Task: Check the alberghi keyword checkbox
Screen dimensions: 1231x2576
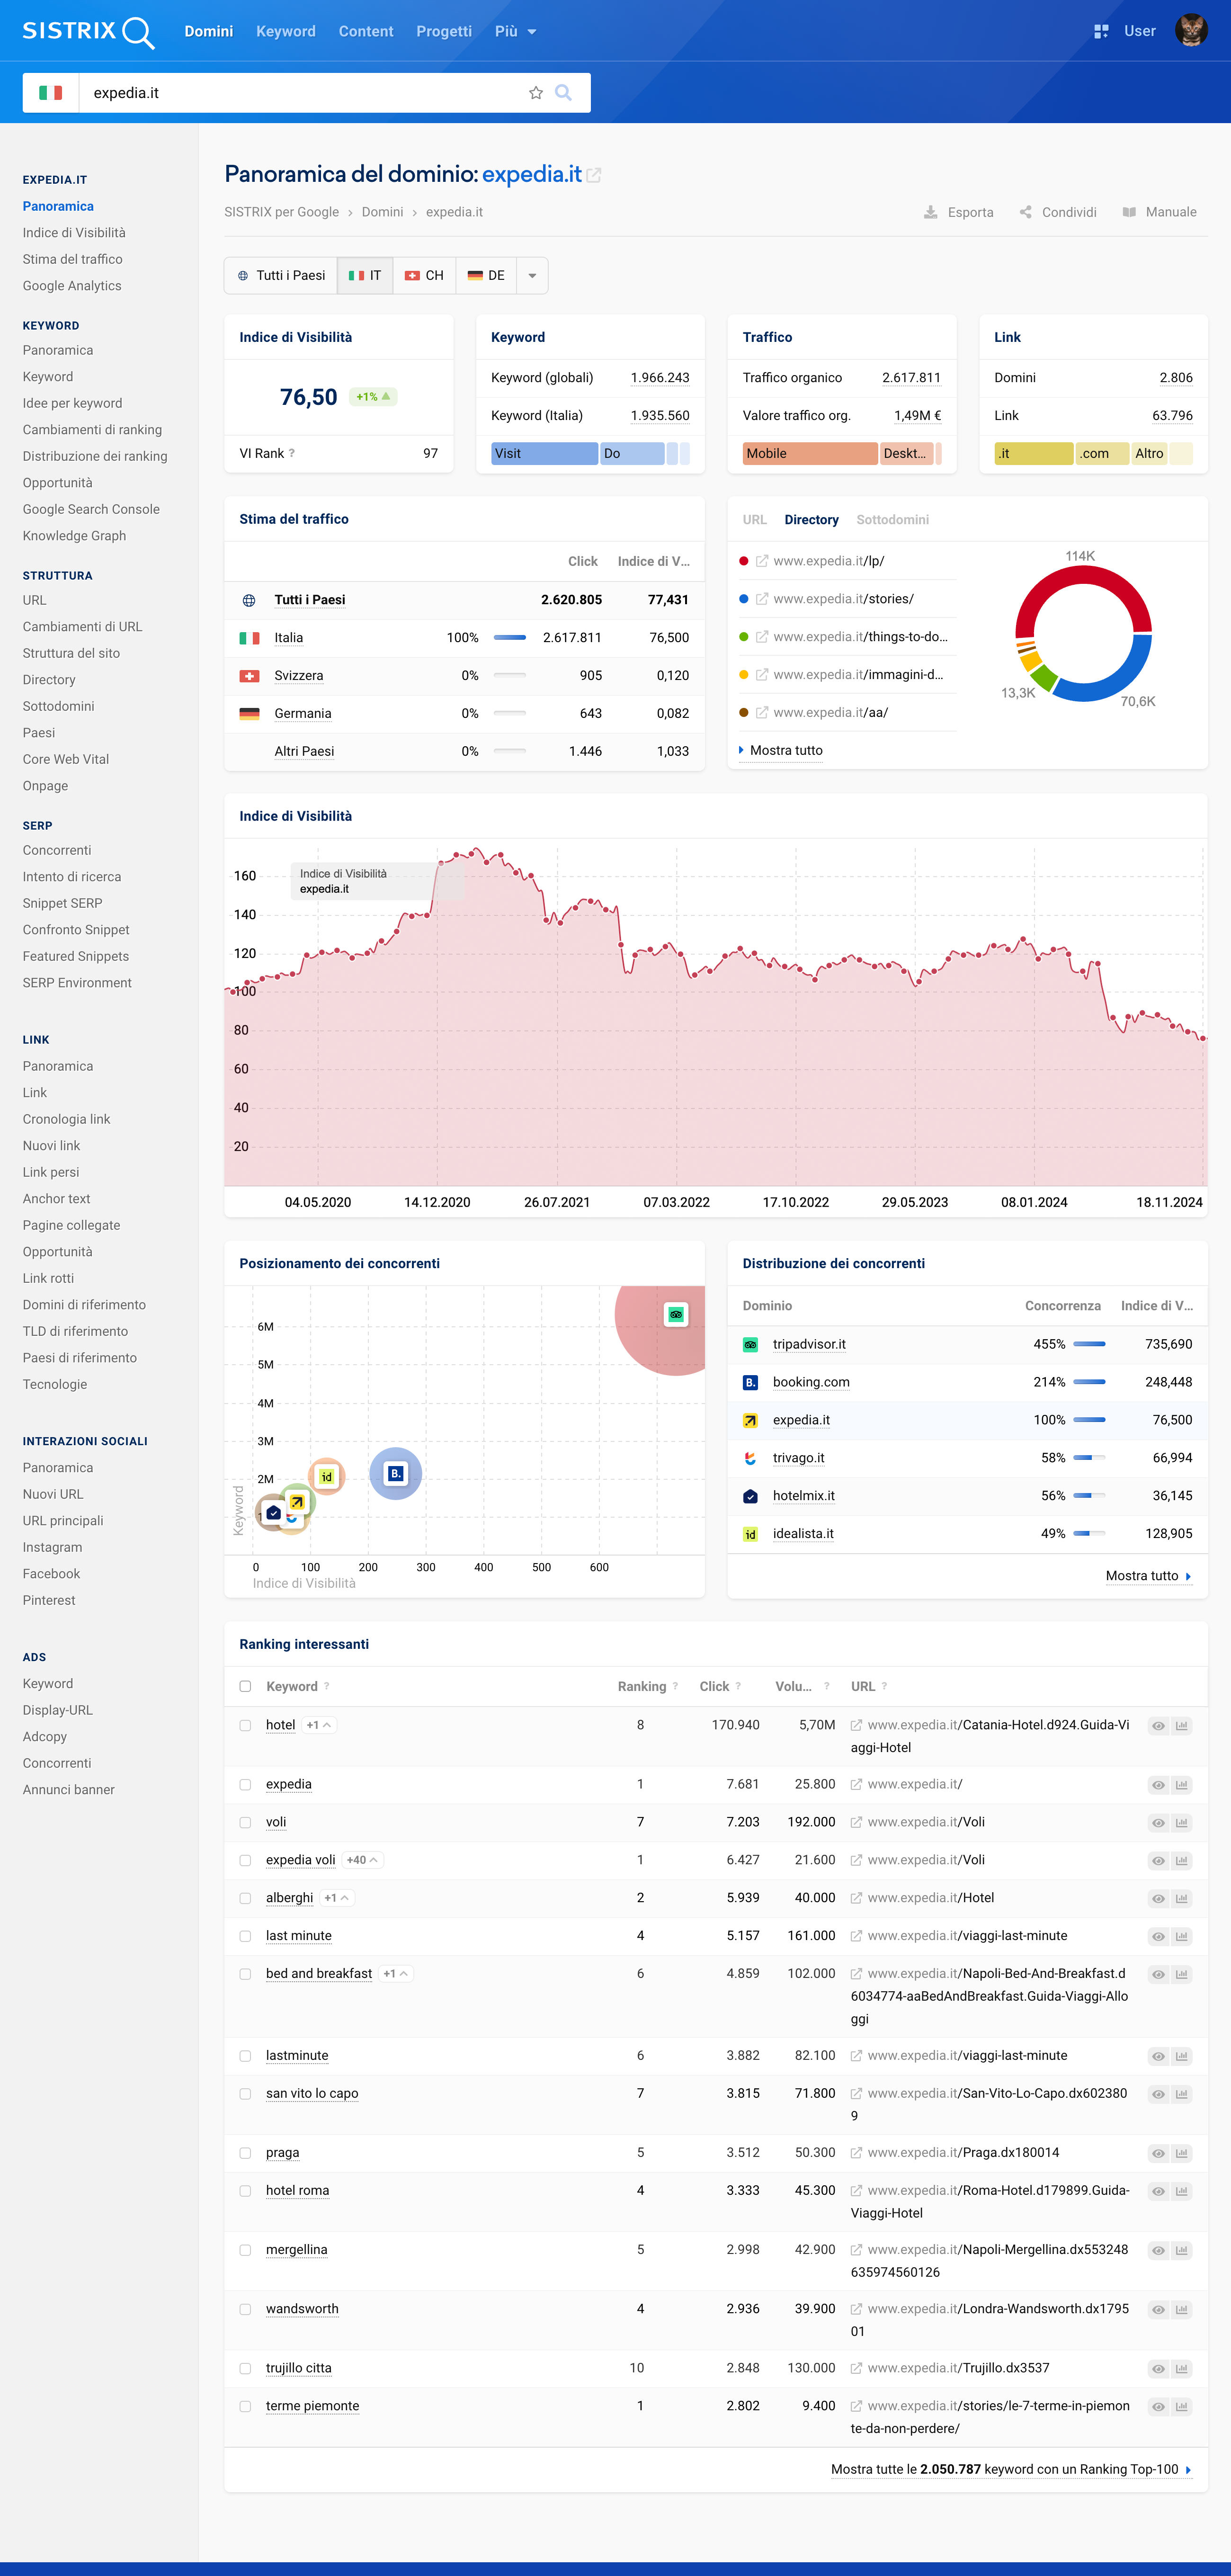Action: (245, 1898)
